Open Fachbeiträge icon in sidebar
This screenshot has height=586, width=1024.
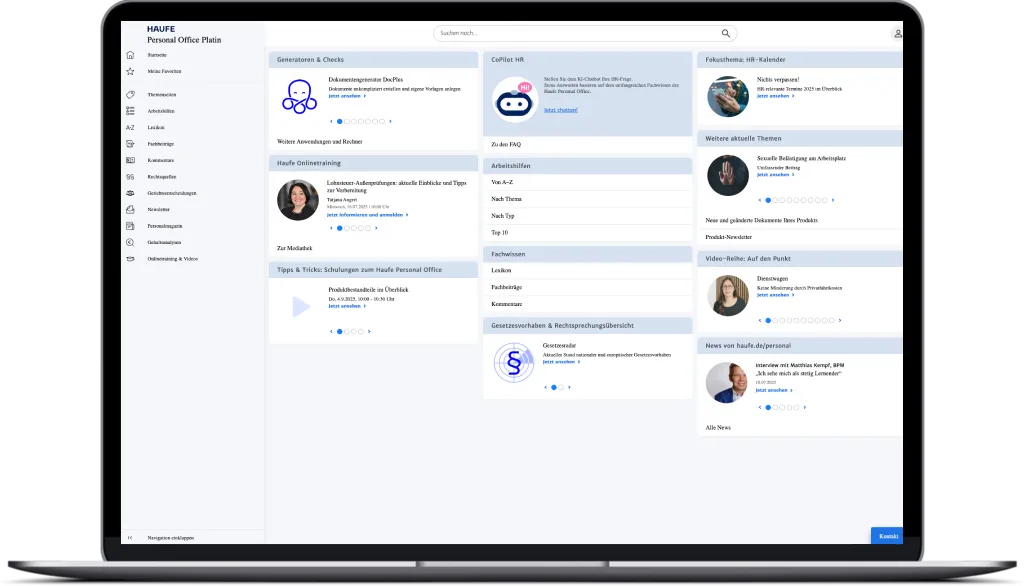click(130, 144)
